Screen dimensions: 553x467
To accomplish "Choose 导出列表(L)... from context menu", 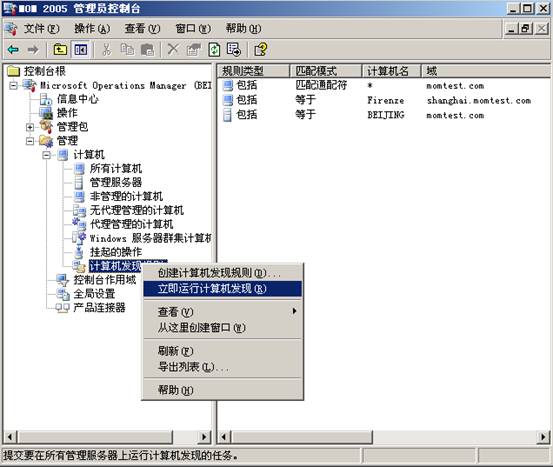I will coord(223,367).
